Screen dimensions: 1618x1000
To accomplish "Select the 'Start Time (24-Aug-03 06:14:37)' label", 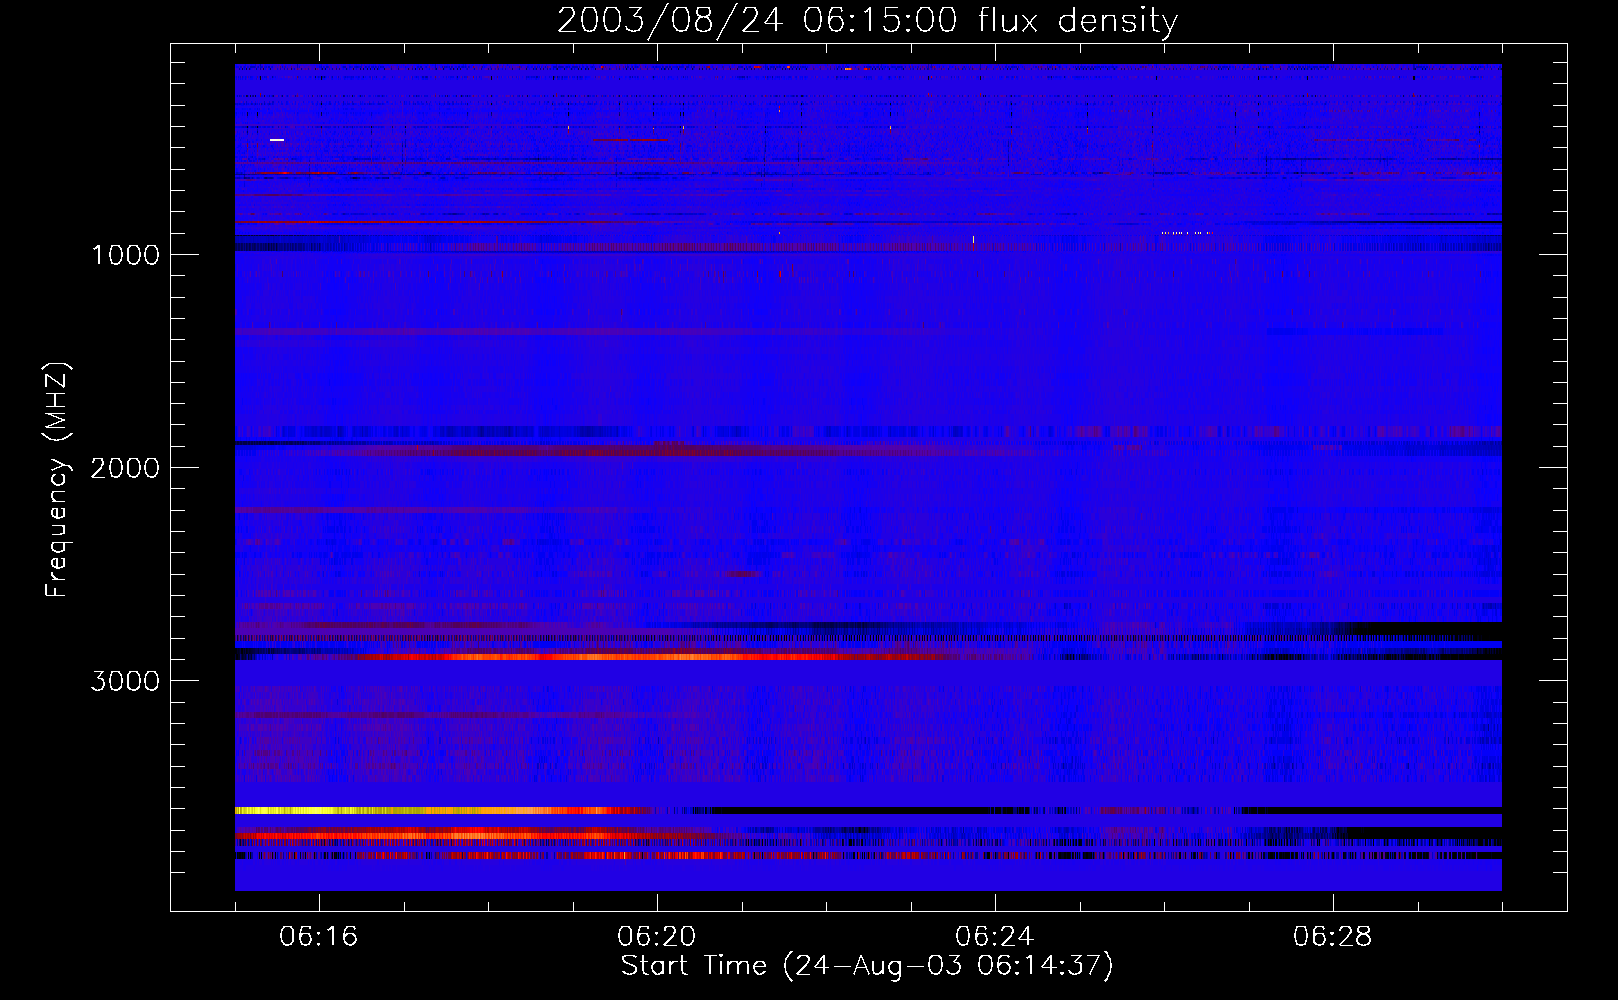I will 867,966.
